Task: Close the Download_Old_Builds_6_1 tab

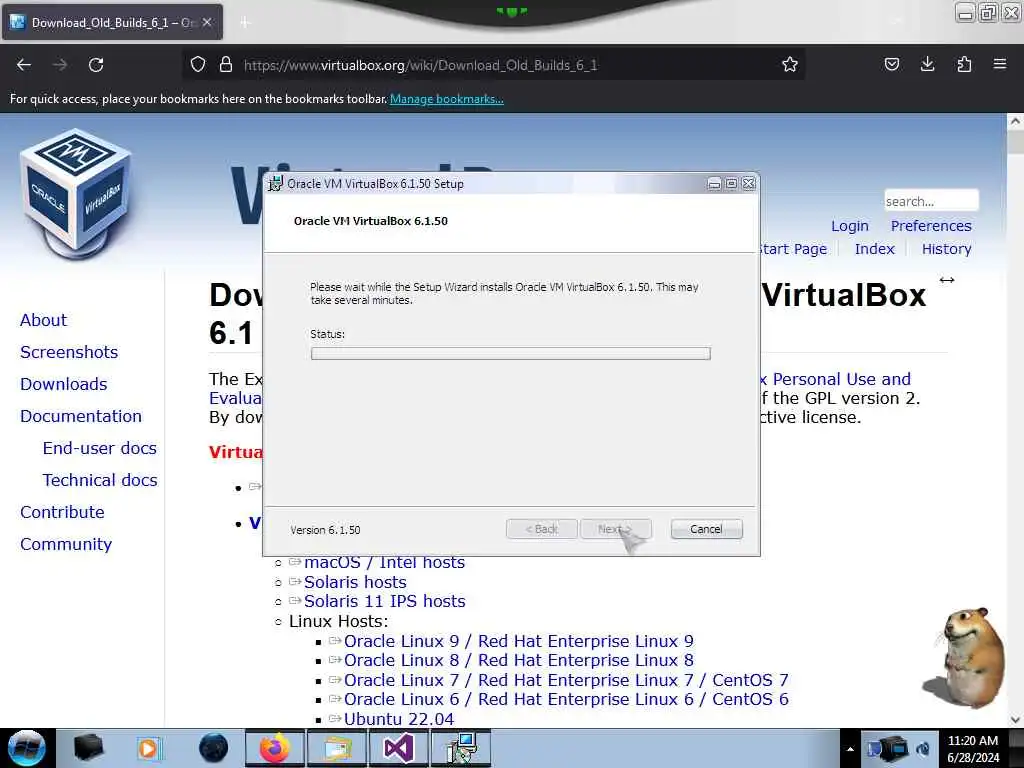Action: (x=207, y=22)
